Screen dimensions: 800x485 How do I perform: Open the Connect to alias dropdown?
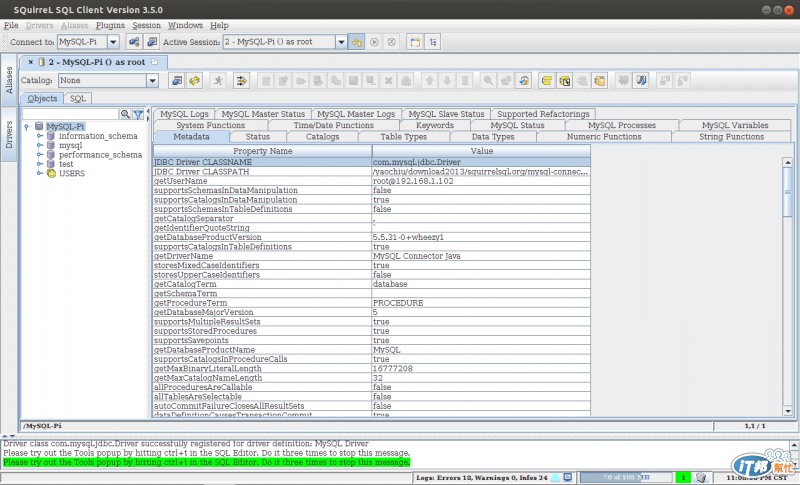coord(113,42)
